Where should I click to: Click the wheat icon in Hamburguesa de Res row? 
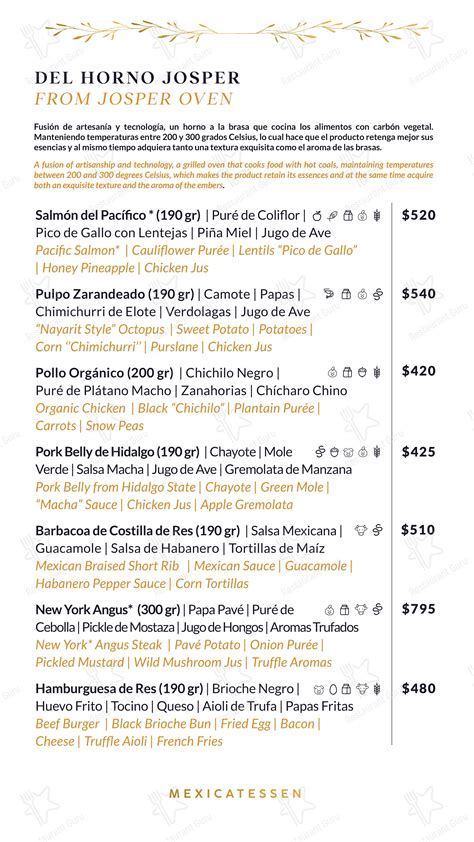(x=376, y=689)
